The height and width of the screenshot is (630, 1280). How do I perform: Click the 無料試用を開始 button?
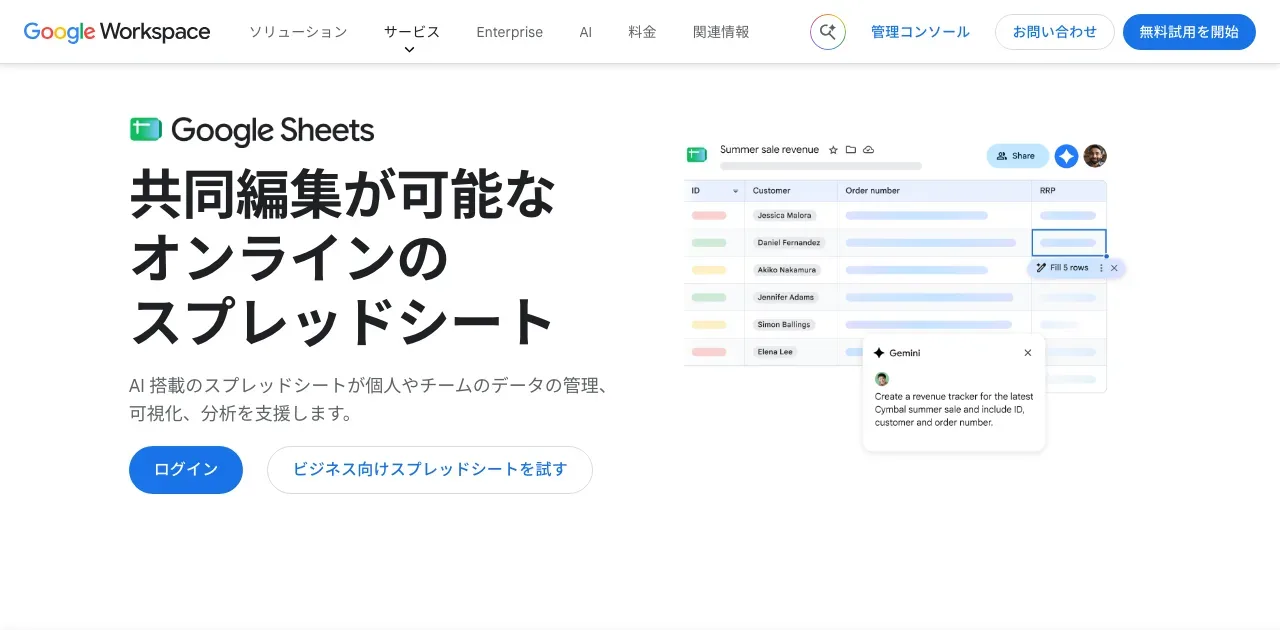click(x=1189, y=32)
